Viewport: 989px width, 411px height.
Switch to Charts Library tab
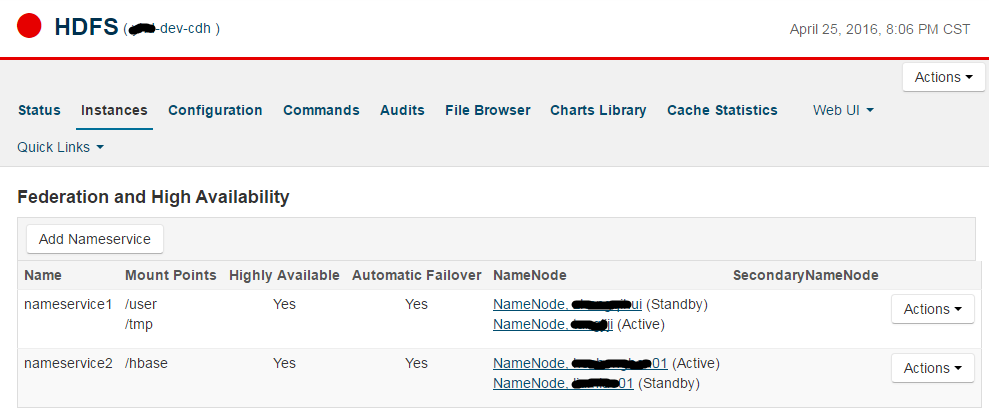[x=598, y=110]
